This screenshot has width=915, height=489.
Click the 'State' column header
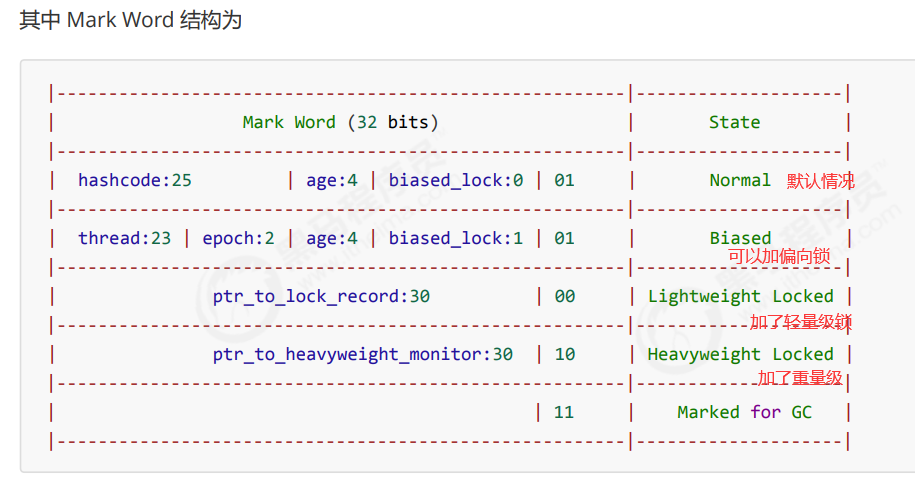click(734, 123)
